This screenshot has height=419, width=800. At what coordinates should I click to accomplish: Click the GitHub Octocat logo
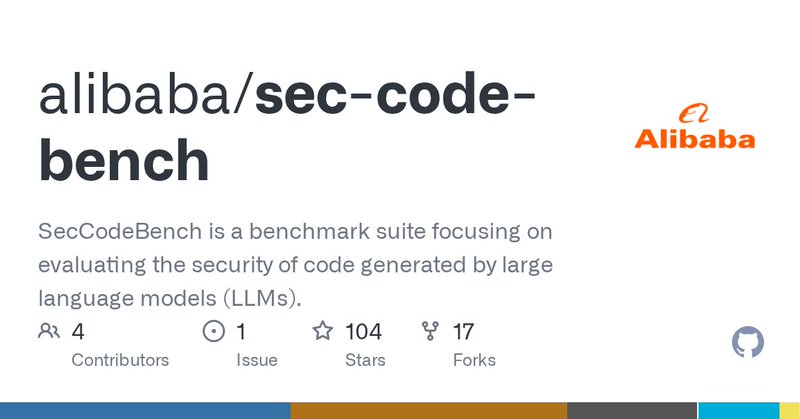point(748,343)
